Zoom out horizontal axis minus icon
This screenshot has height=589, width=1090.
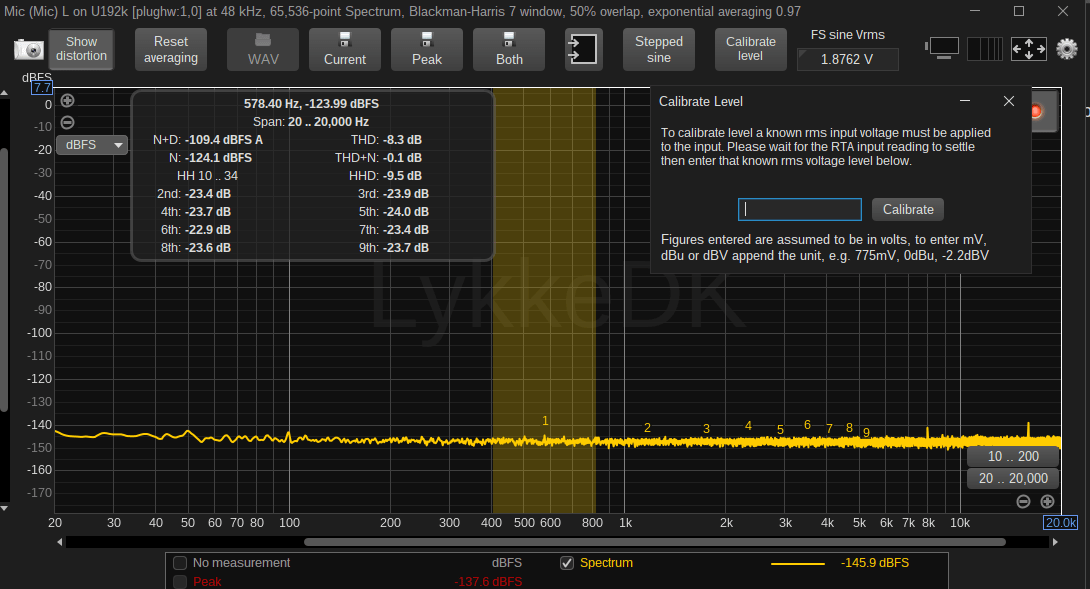(1023, 501)
